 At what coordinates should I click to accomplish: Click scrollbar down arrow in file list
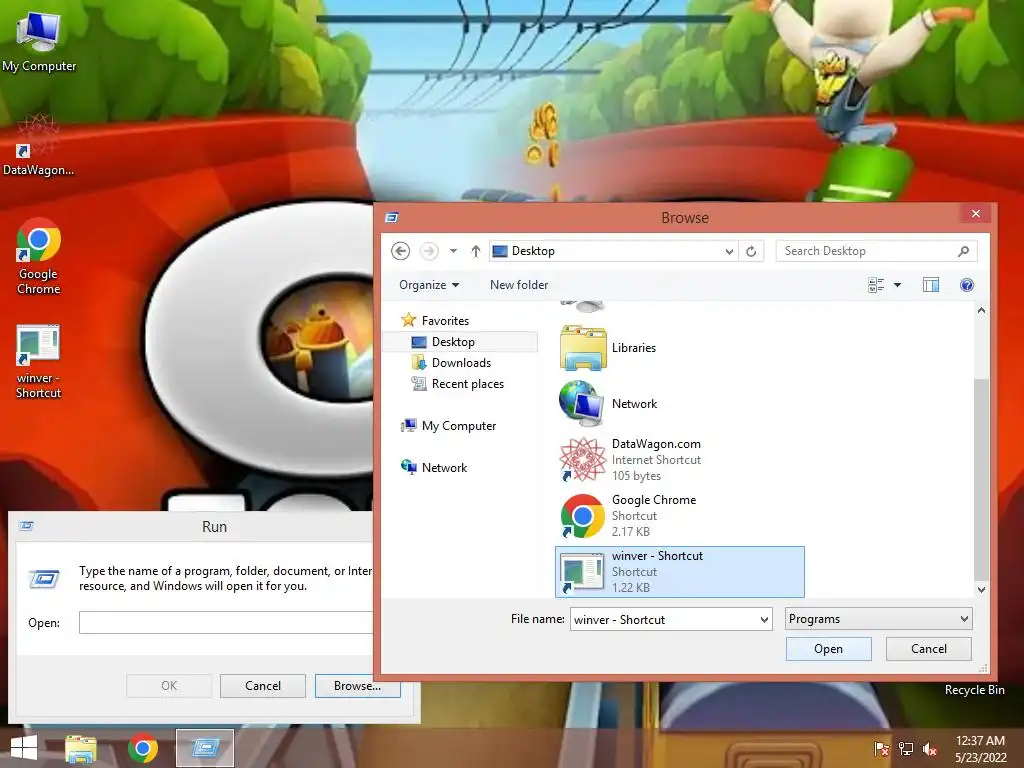tap(981, 589)
